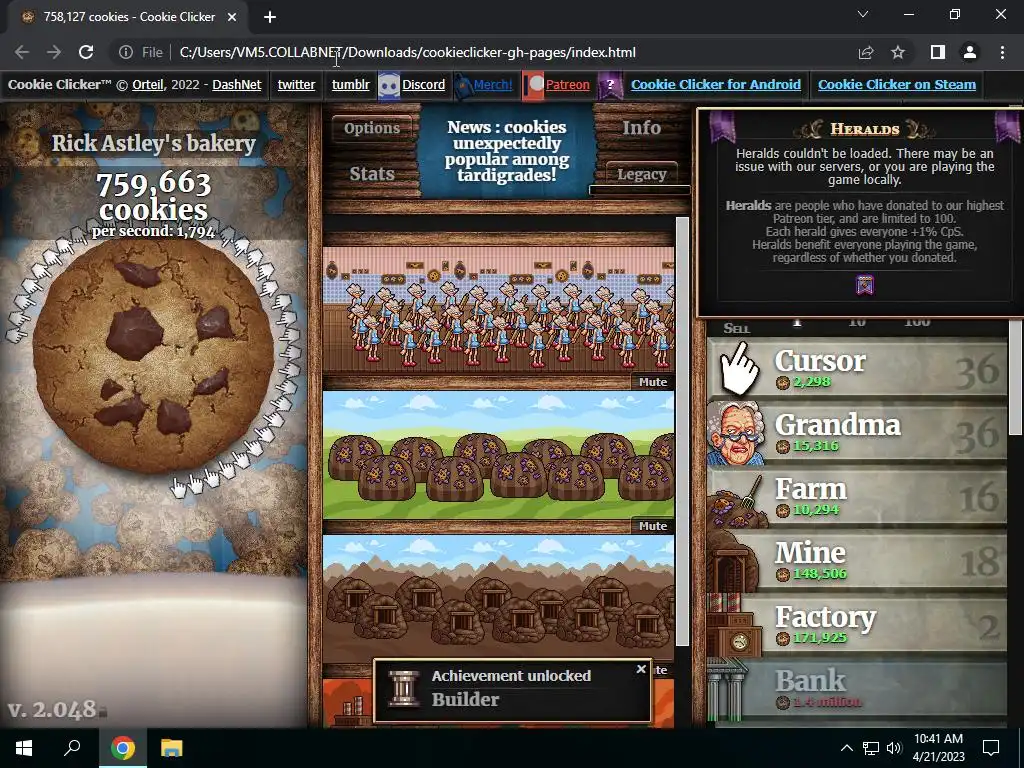This screenshot has width=1024, height=768.
Task: Click the purple Heralds question-mark flag
Action: coord(610,85)
